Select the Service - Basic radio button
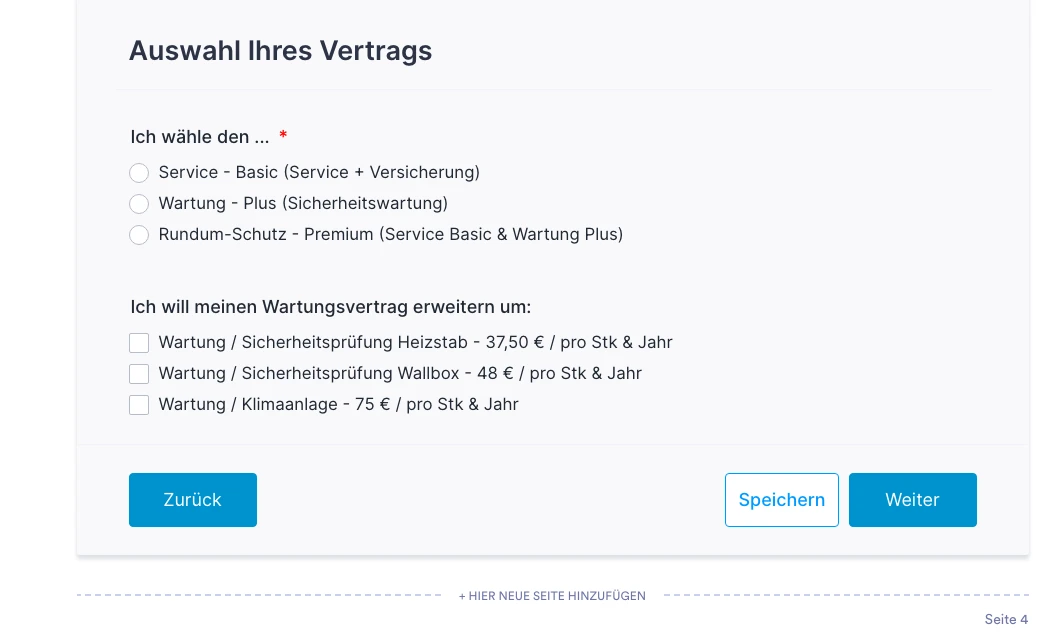 point(139,173)
